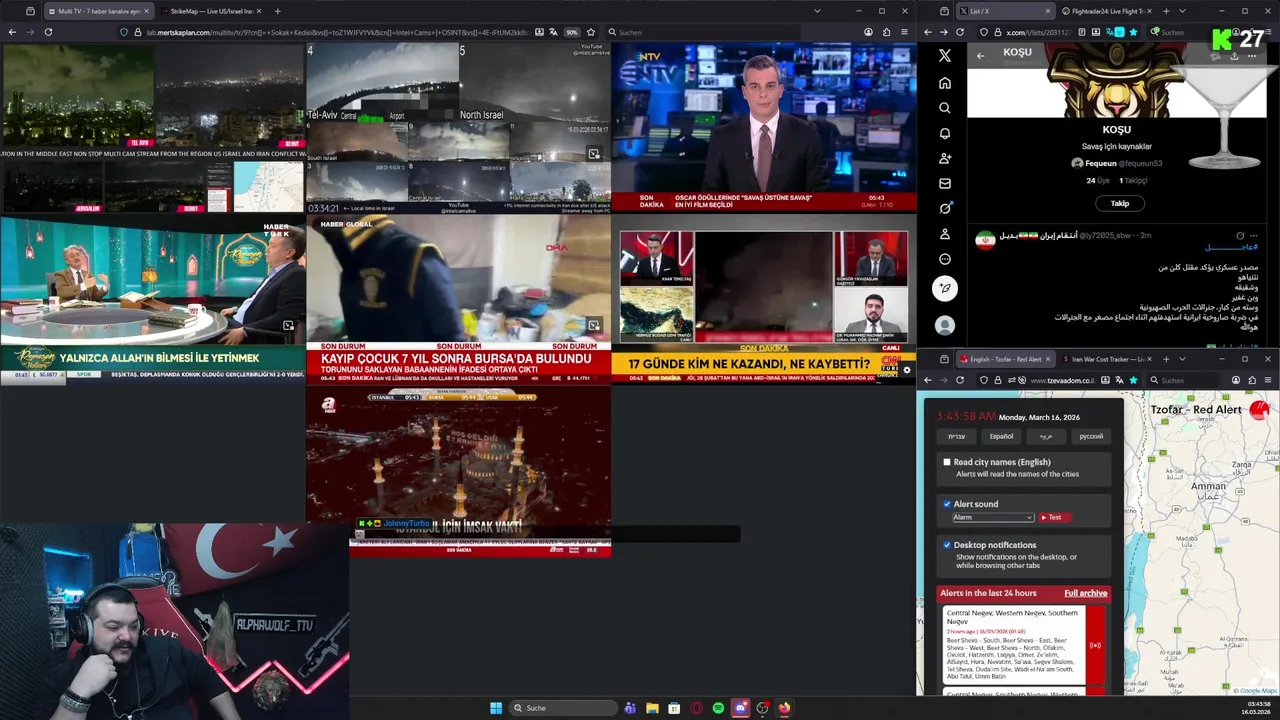Open X follow people icon

[945, 158]
